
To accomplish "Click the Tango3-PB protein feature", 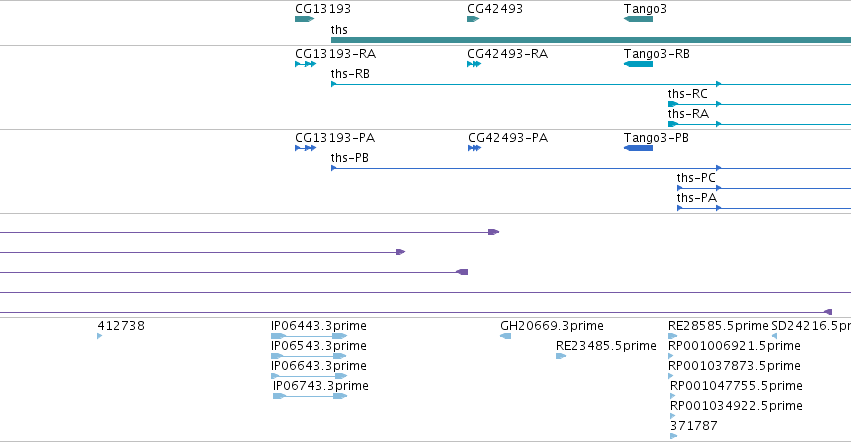I will pyautogui.click(x=638, y=148).
